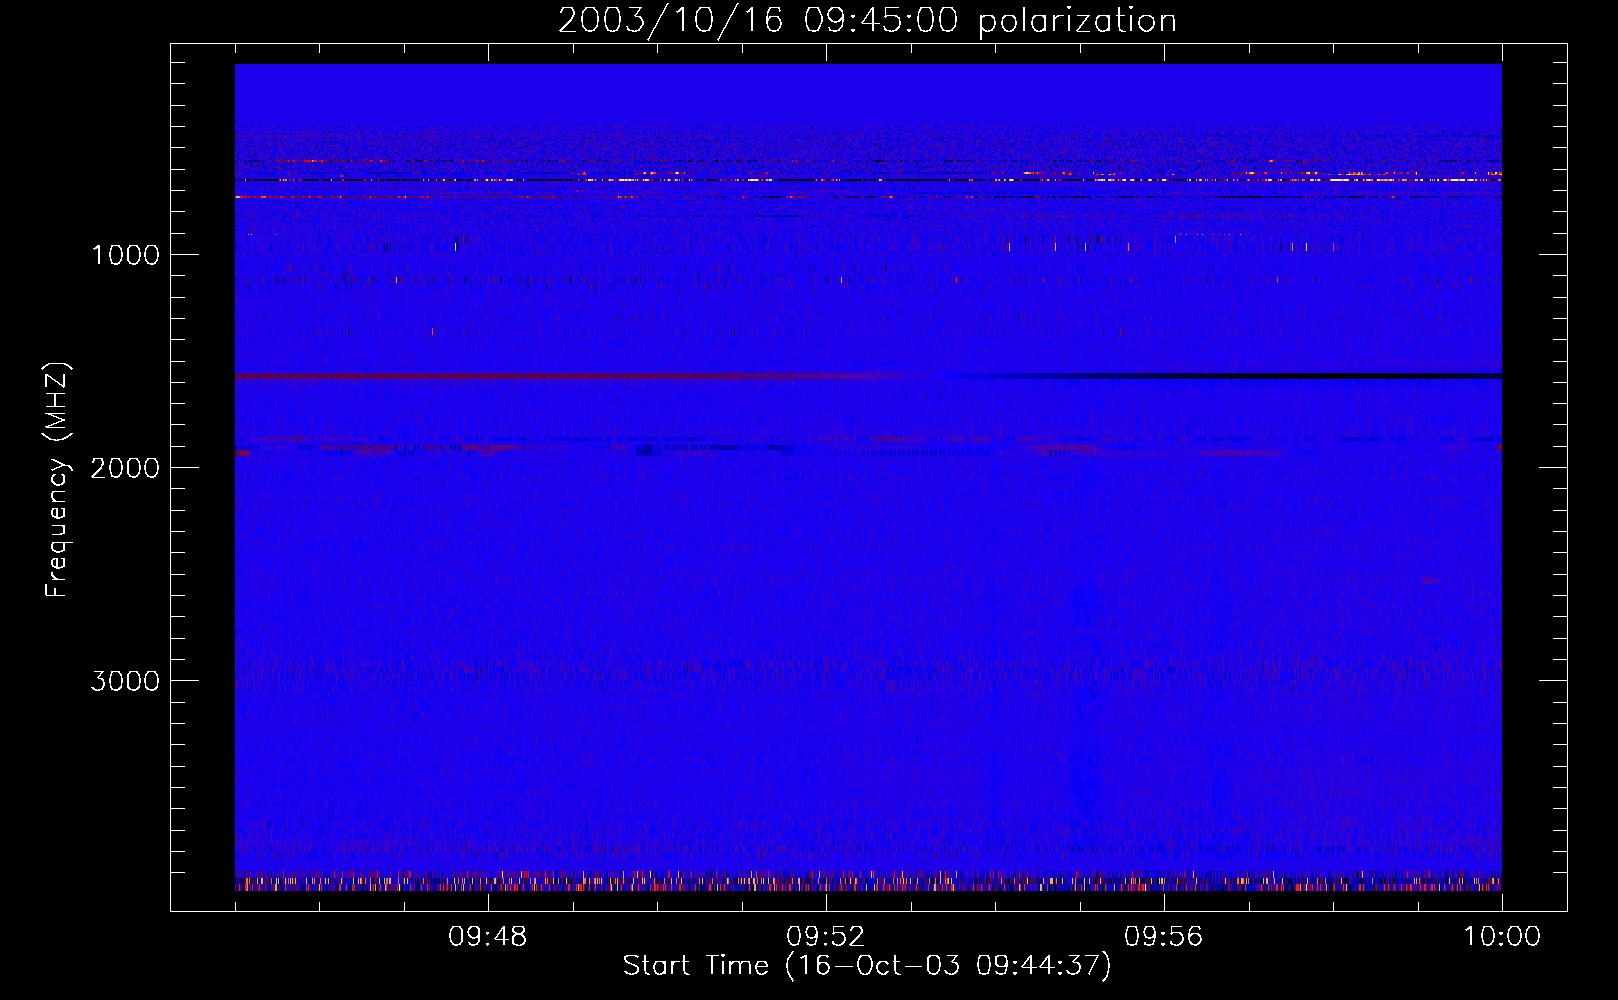1618x1000 pixels.
Task: Click the 3000 frequency tick label
Action: pos(125,681)
